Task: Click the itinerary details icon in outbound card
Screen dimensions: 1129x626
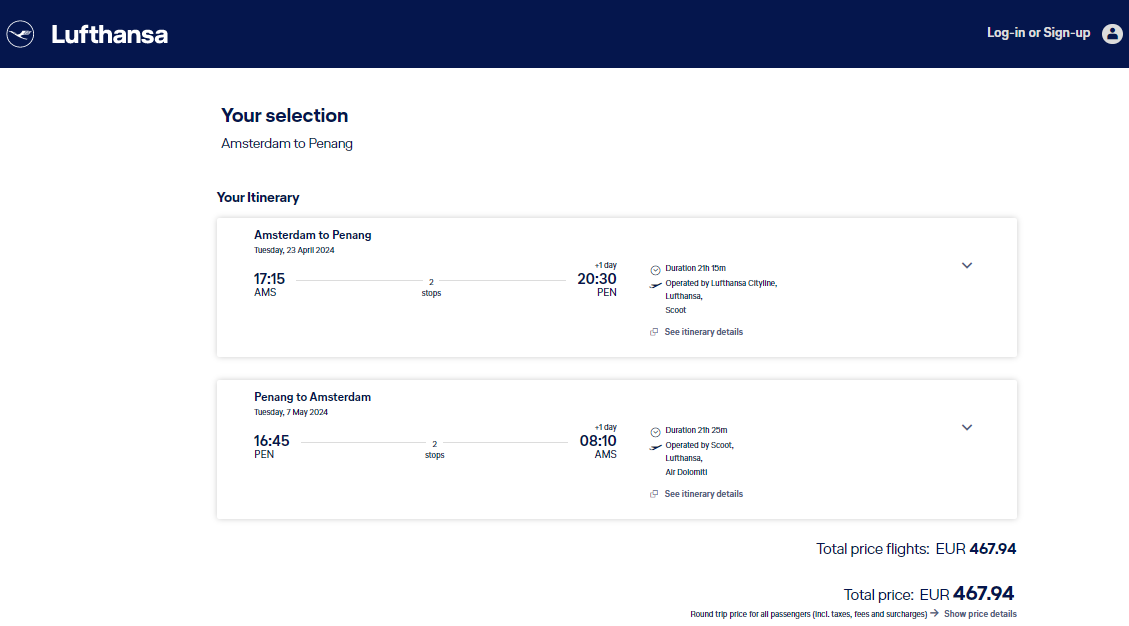Action: (x=654, y=332)
